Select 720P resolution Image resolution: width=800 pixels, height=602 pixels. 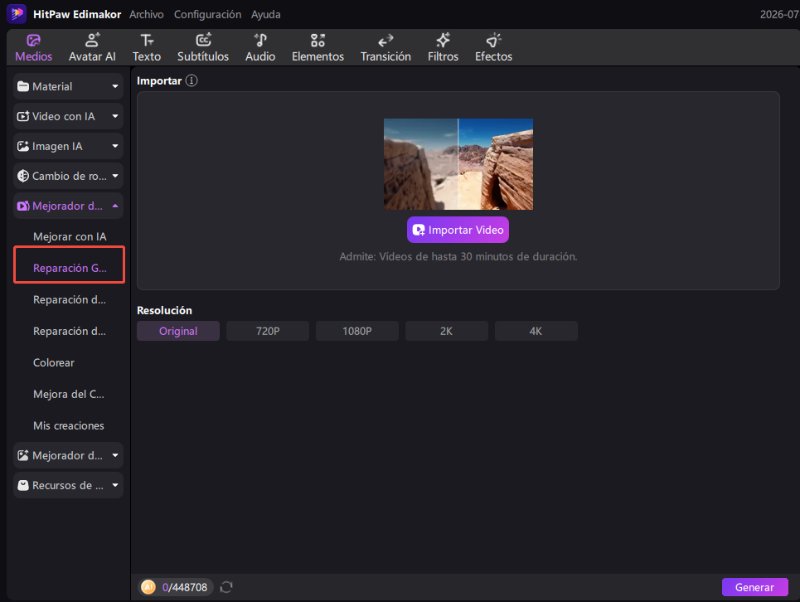point(268,331)
